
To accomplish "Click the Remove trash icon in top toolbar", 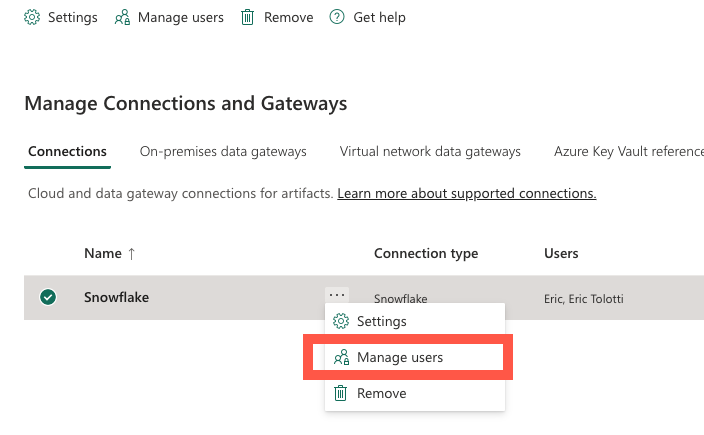I will pos(247,18).
